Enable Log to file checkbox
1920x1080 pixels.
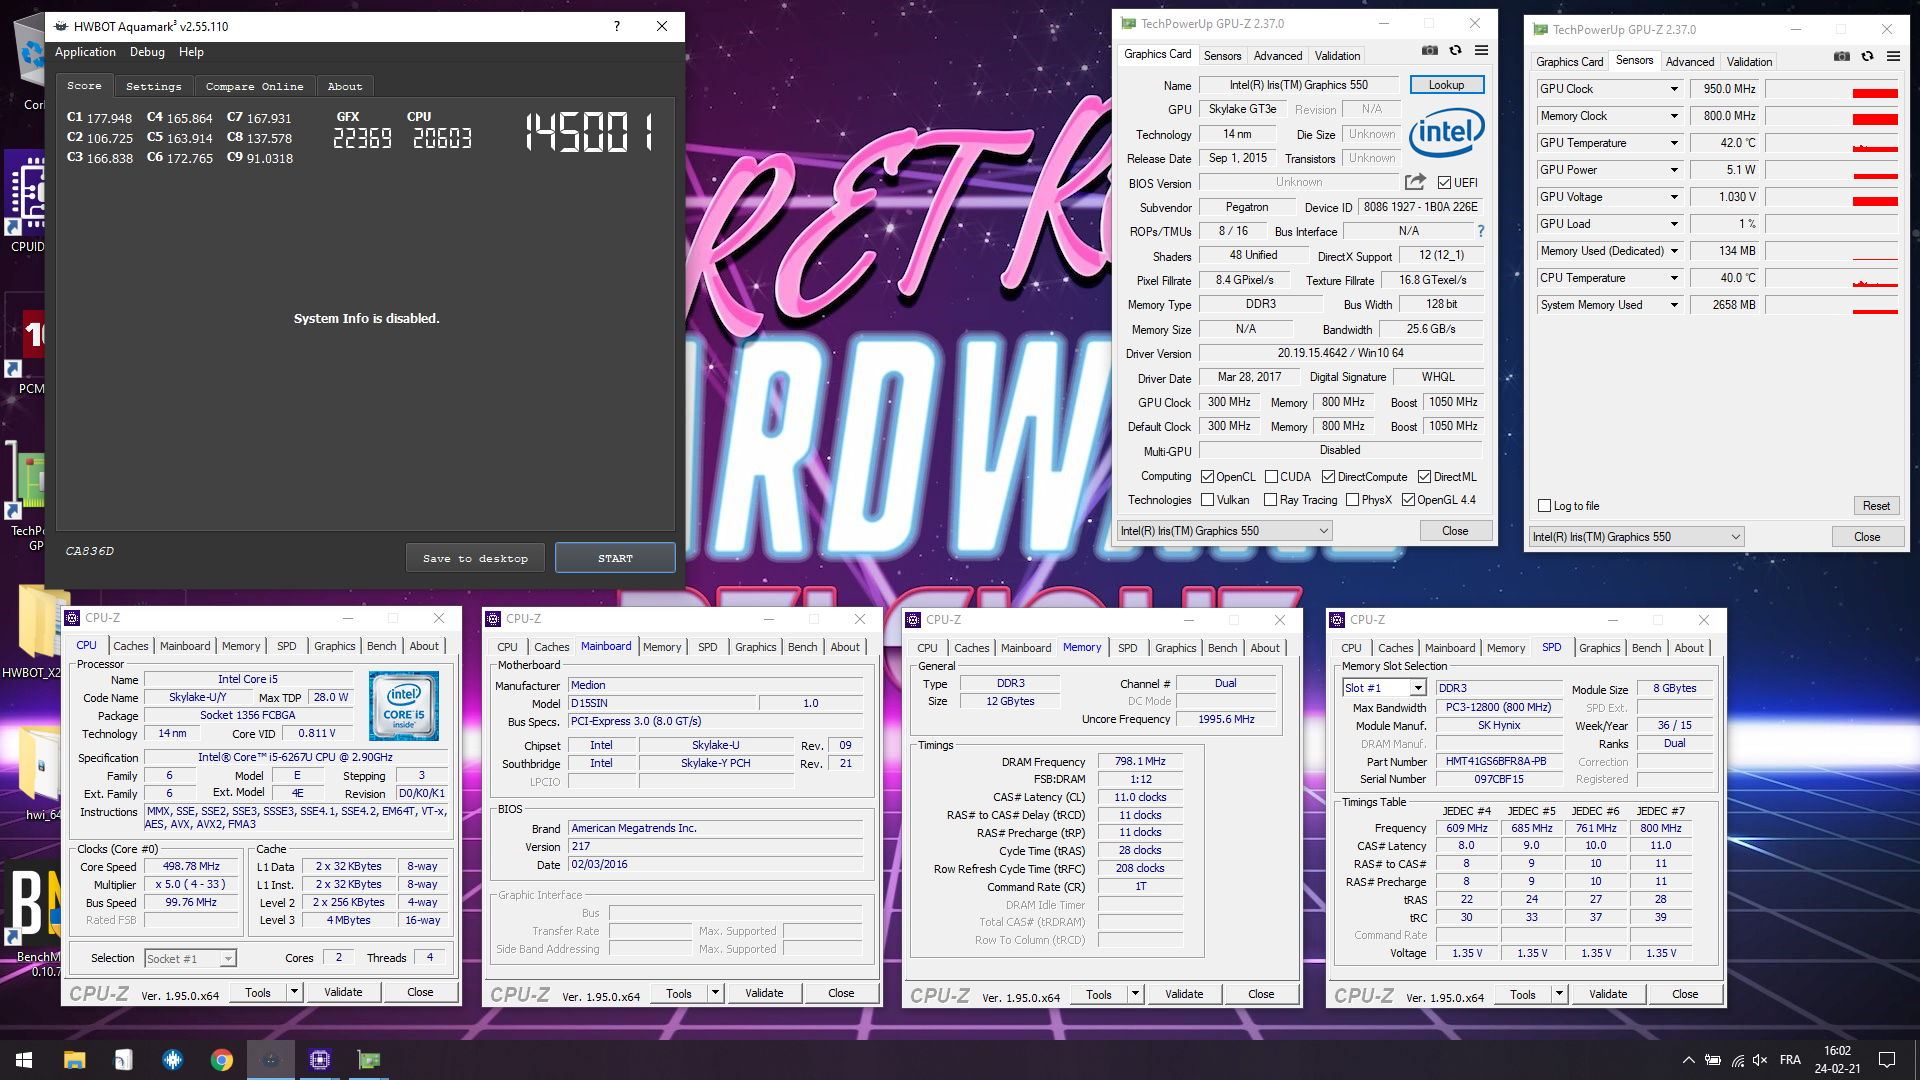(1544, 506)
